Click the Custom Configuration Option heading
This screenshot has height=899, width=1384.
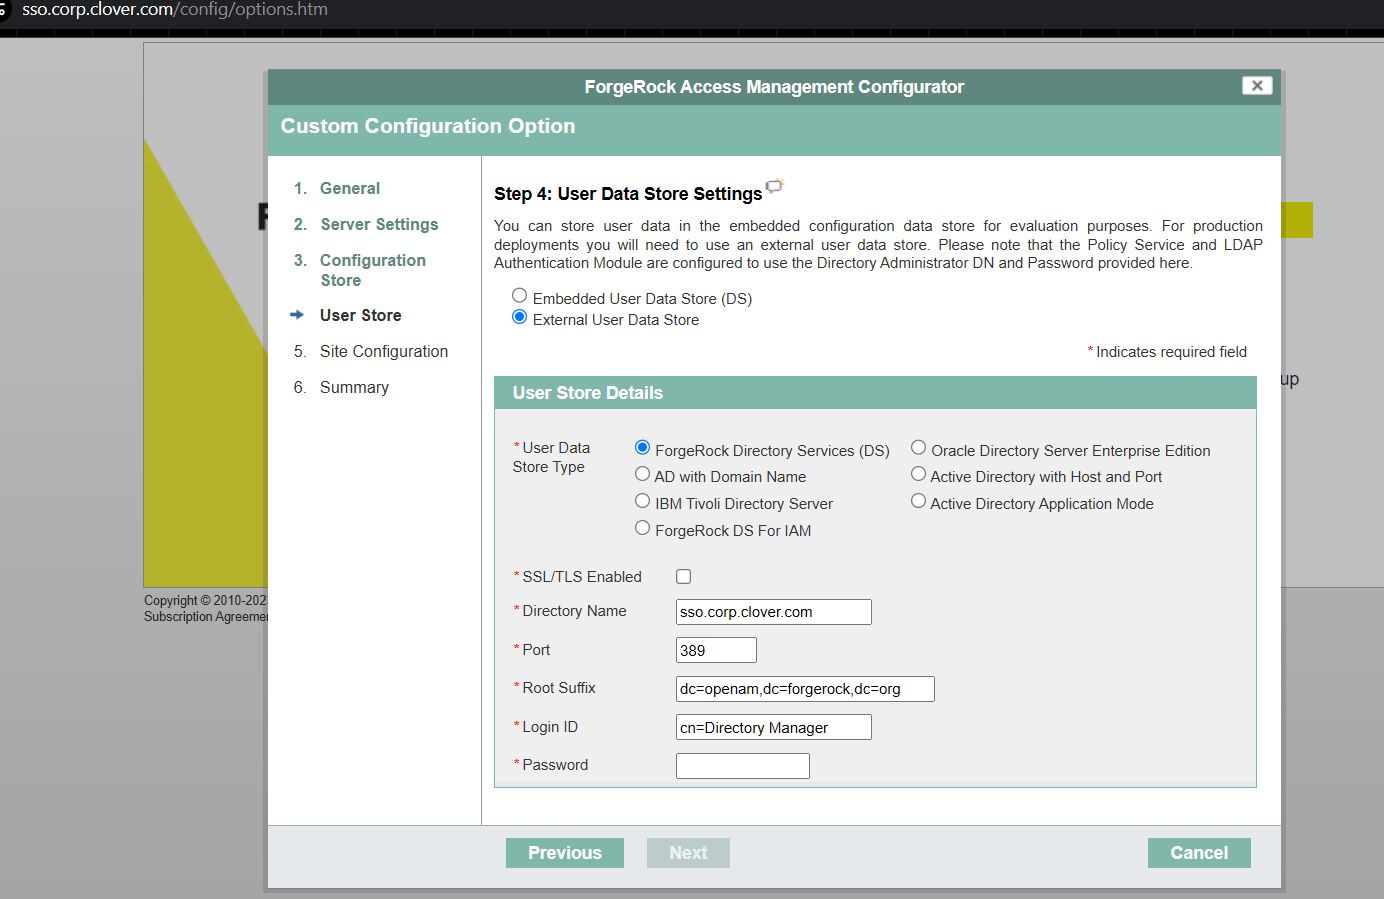point(428,126)
